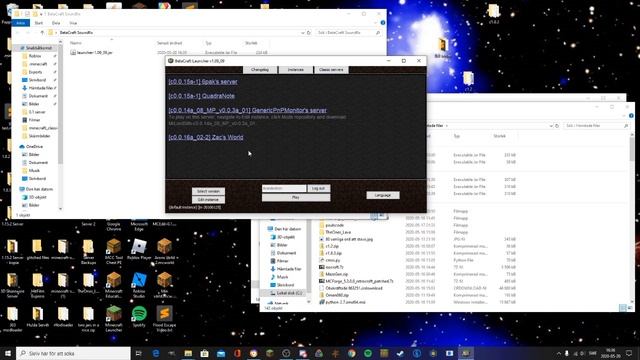Click the Edit instance button

coord(208,200)
